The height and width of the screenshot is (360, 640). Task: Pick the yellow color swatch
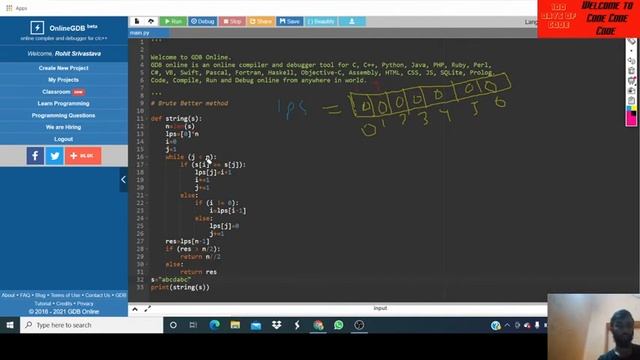click(x=634, y=108)
